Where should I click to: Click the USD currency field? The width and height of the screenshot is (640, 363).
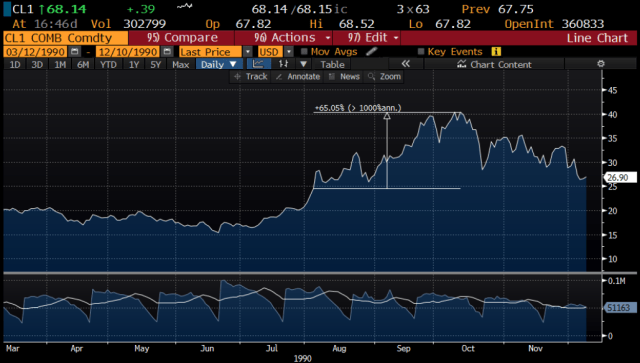coord(270,52)
